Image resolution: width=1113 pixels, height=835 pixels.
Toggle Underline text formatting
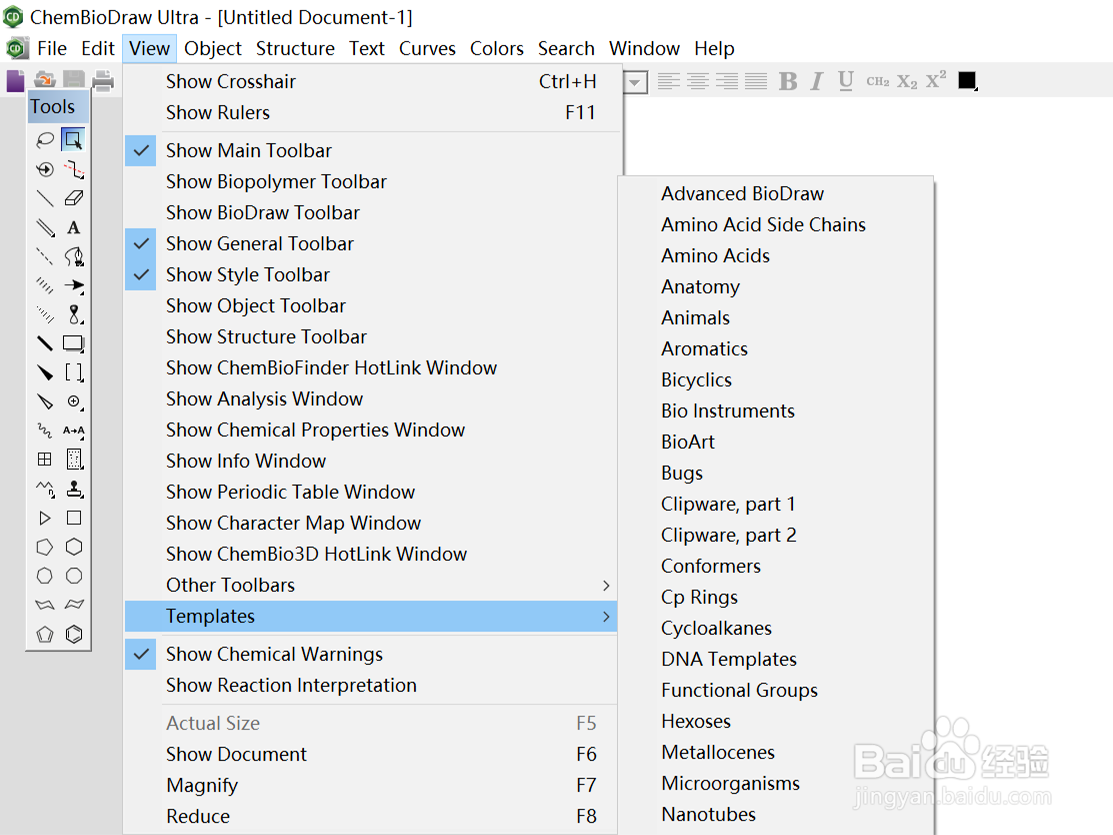(845, 81)
